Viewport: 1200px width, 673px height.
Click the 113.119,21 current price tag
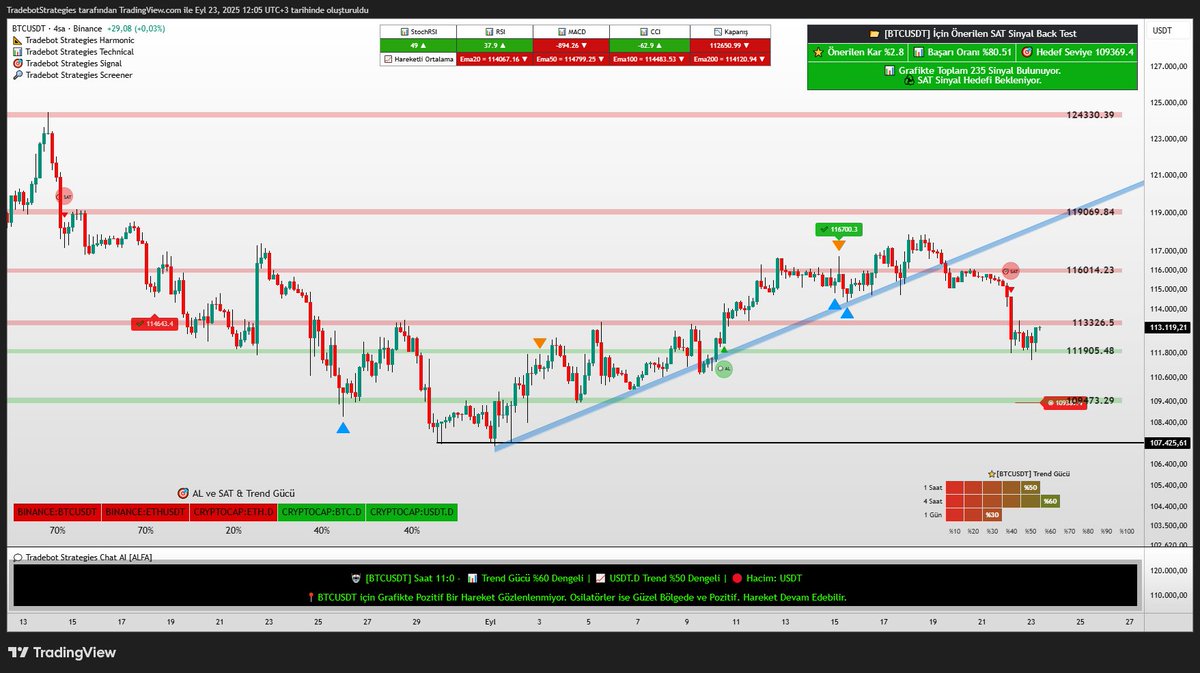click(x=1169, y=327)
